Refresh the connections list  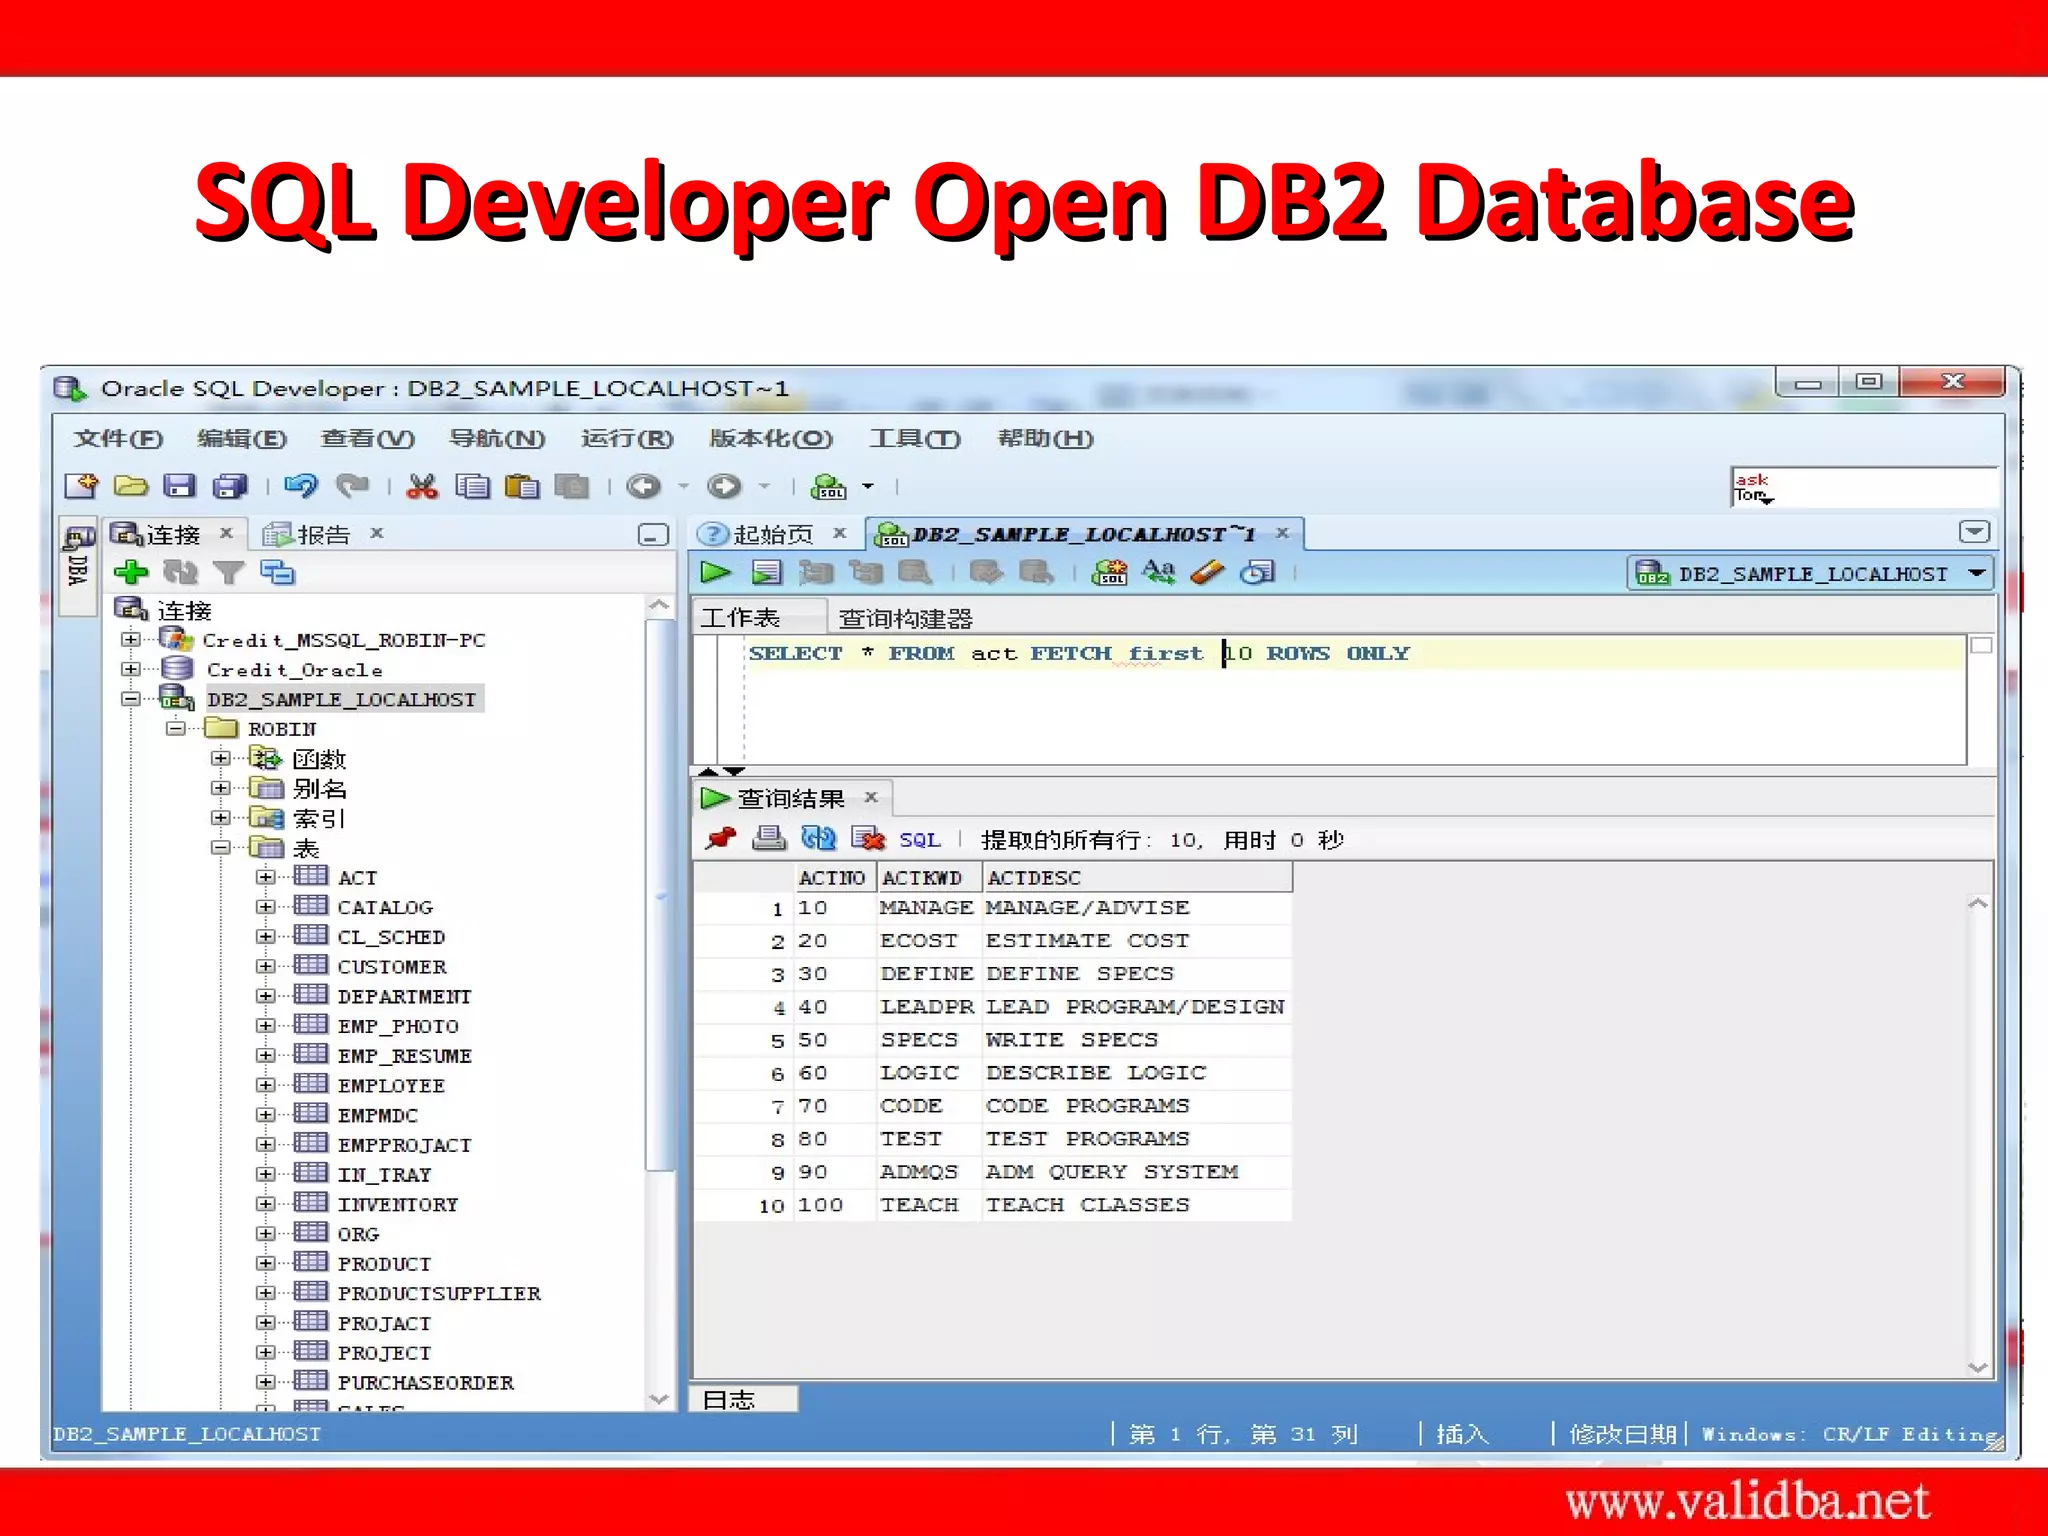[x=180, y=572]
